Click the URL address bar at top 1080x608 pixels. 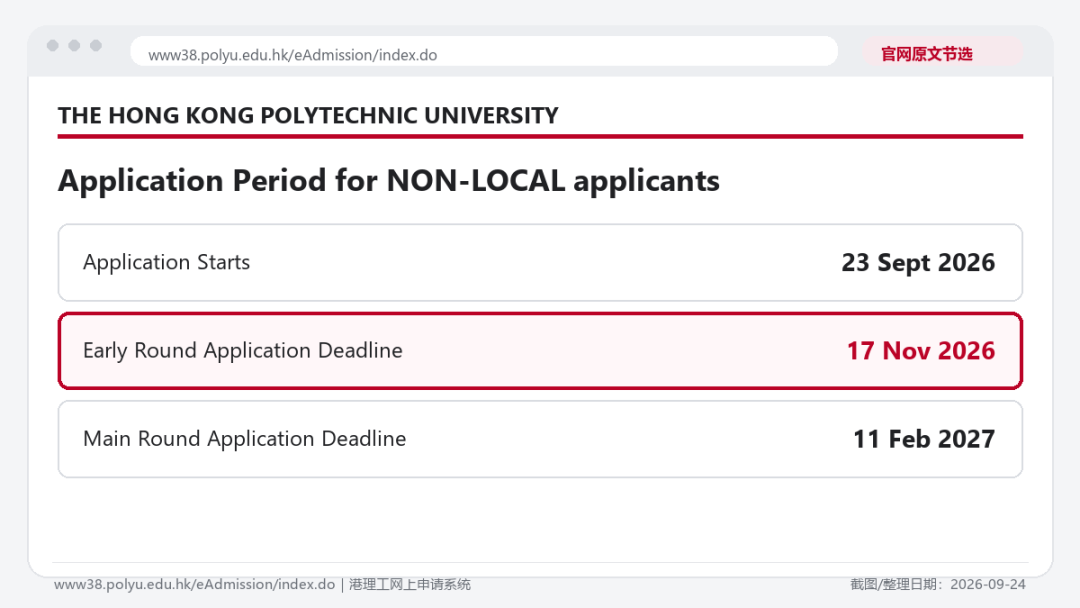click(x=484, y=52)
